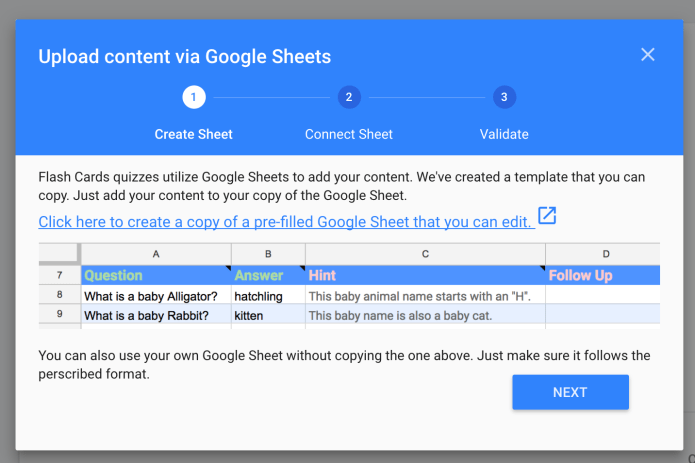Jump to the Validate step label
Screen dimensions: 695x463
coord(504,134)
